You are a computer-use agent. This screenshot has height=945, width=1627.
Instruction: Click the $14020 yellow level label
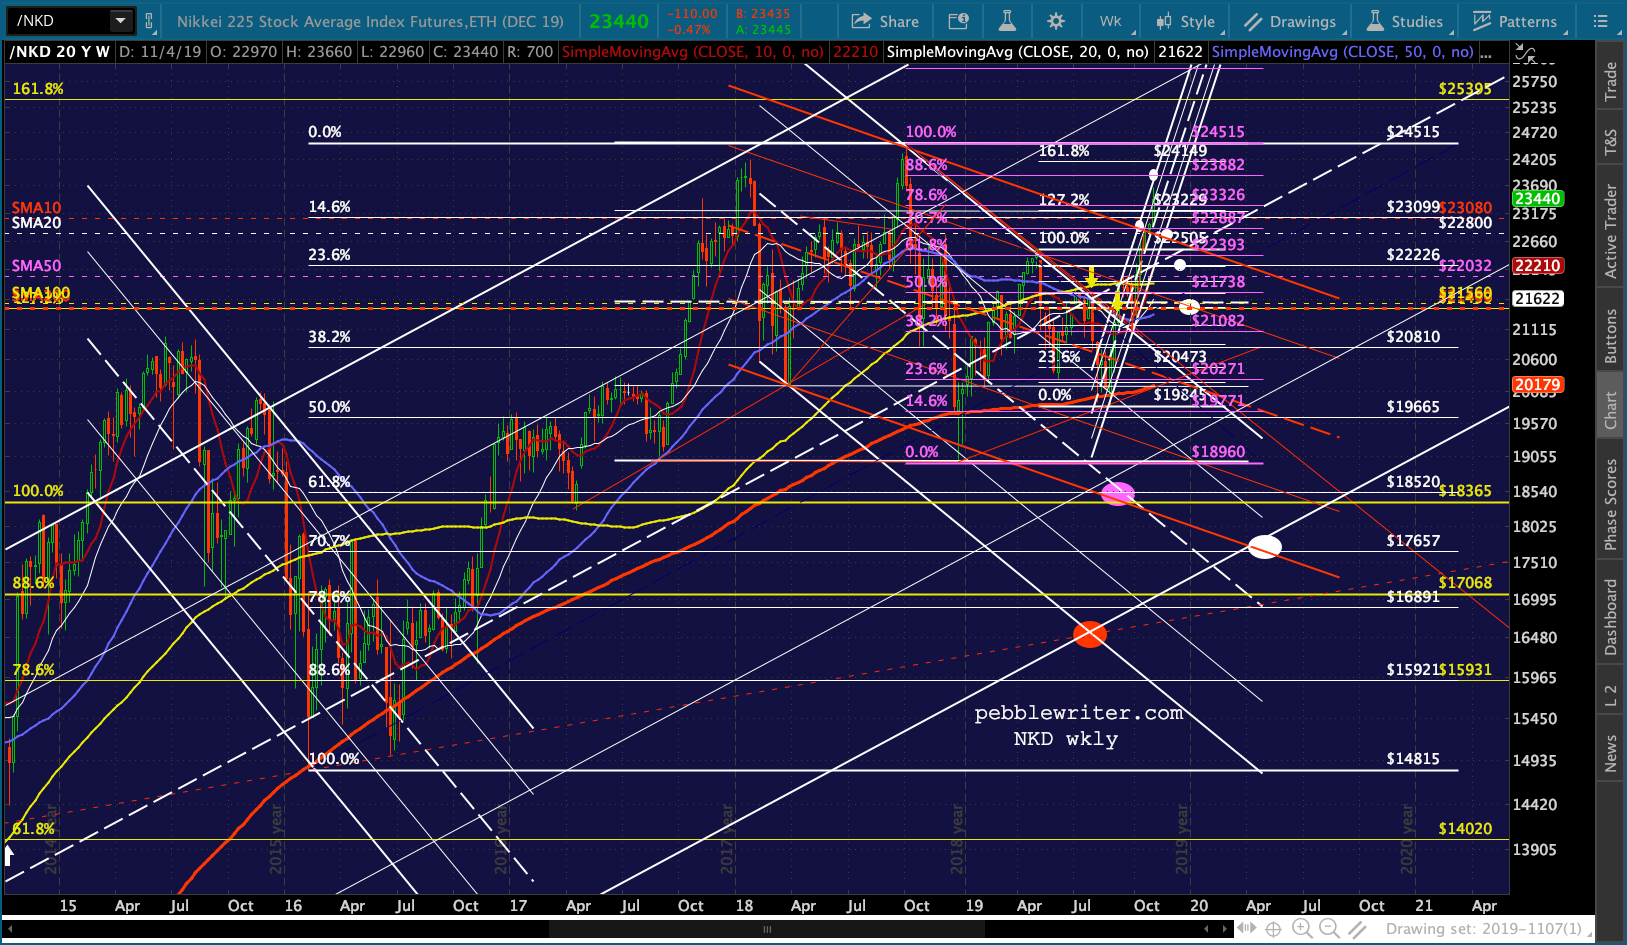tap(1465, 828)
